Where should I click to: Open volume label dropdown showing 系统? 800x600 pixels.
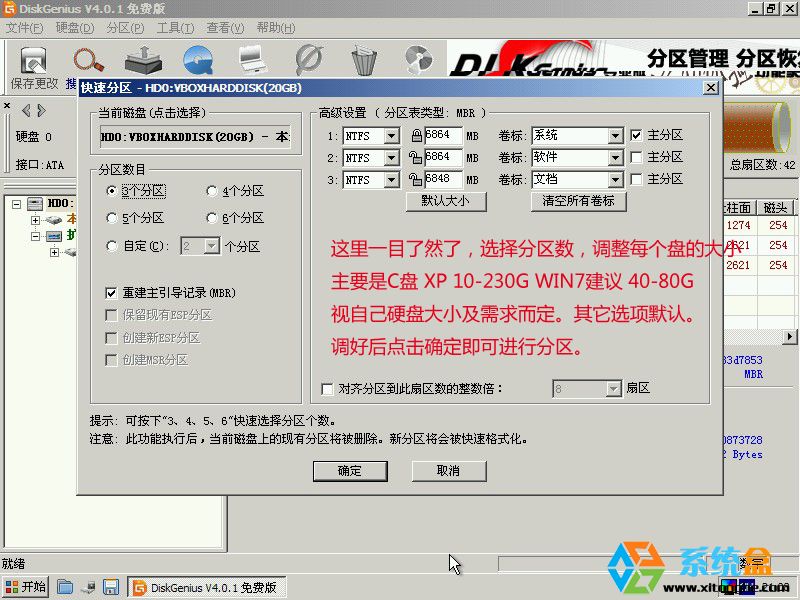pos(615,136)
